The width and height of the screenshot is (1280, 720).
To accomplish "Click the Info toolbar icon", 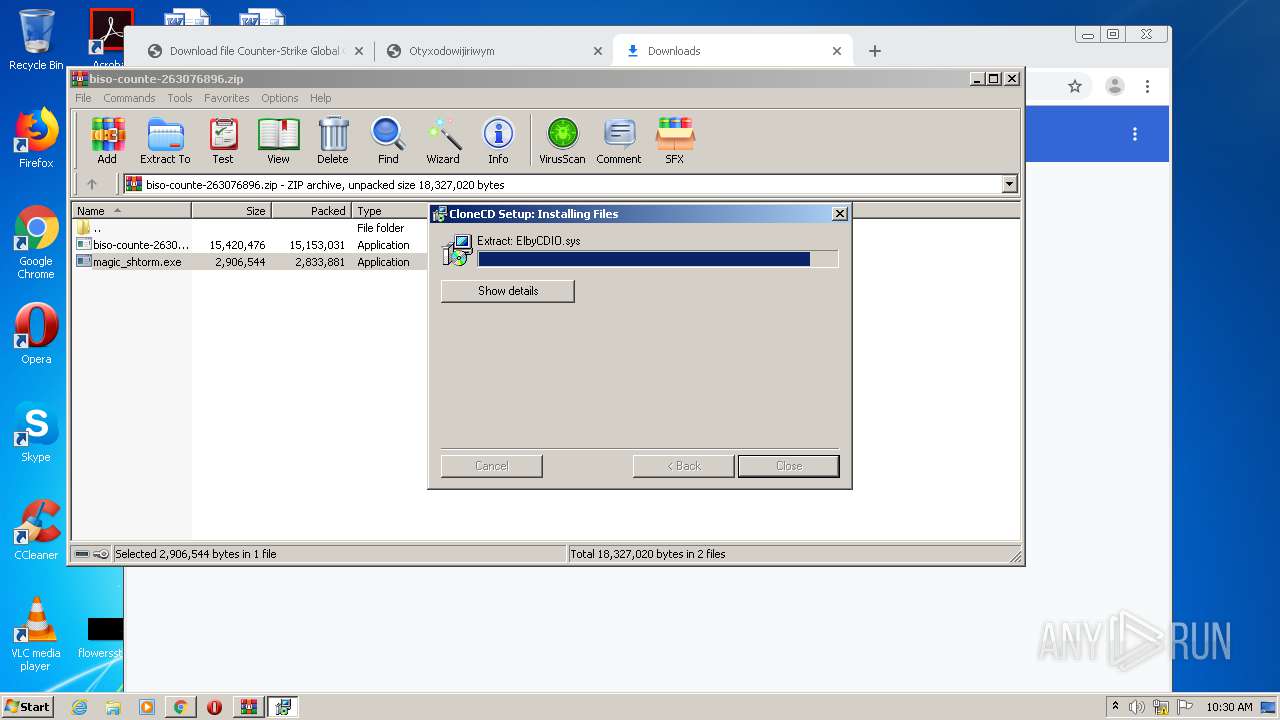I will coord(498,140).
